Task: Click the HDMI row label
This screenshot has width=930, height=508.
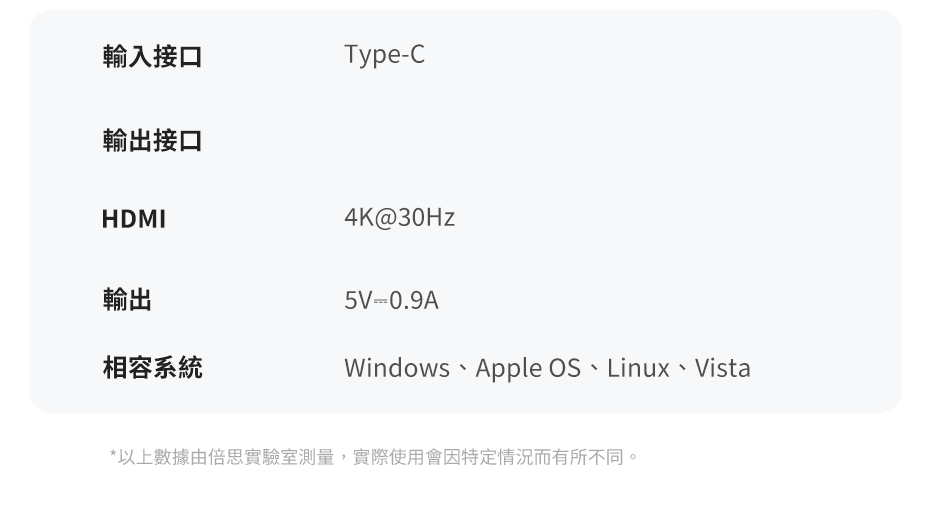Action: [x=133, y=219]
